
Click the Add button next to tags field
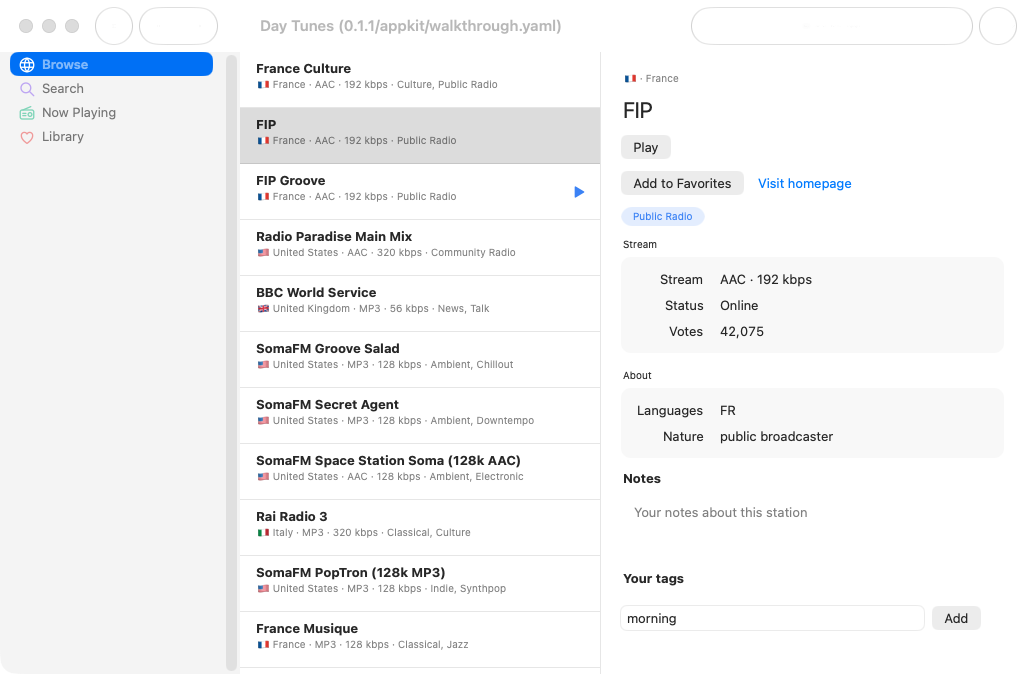coord(955,618)
